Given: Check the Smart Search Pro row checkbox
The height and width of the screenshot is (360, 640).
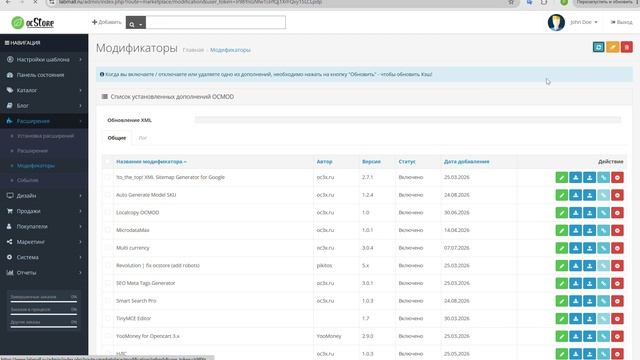Looking at the screenshot, I should pyautogui.click(x=108, y=301).
